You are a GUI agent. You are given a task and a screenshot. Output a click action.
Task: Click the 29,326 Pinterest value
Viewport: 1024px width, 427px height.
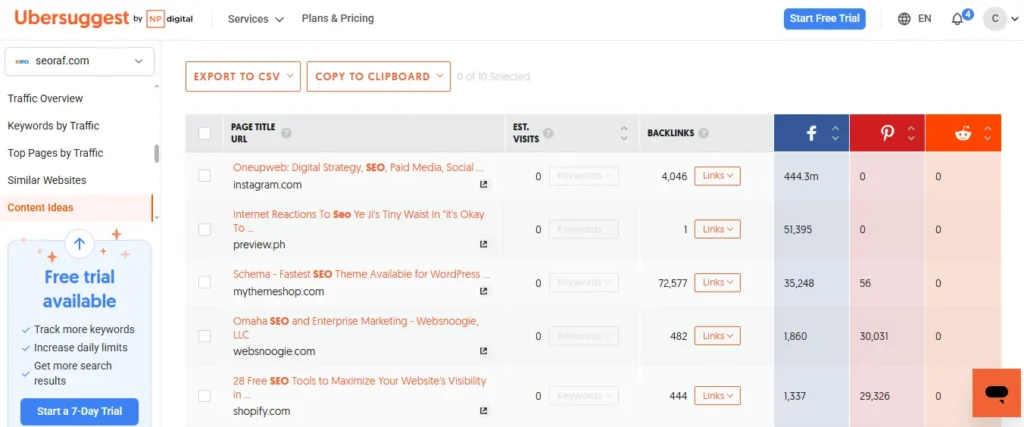[874, 396]
